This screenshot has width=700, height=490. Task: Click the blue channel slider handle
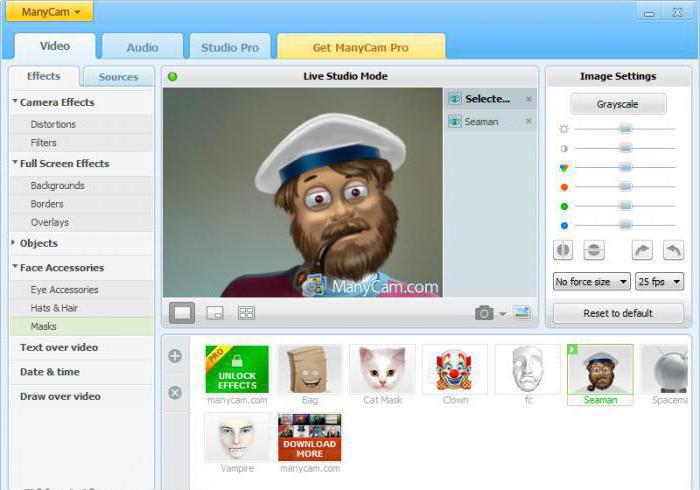coord(625,225)
